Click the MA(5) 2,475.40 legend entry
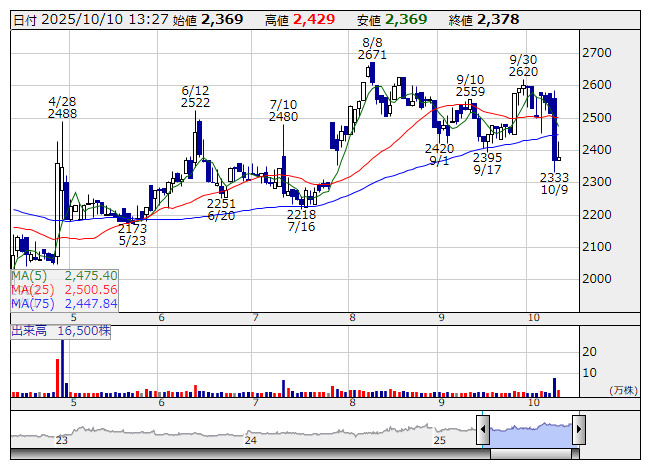Image resolution: width=653 pixels, height=470 pixels. click(65, 276)
